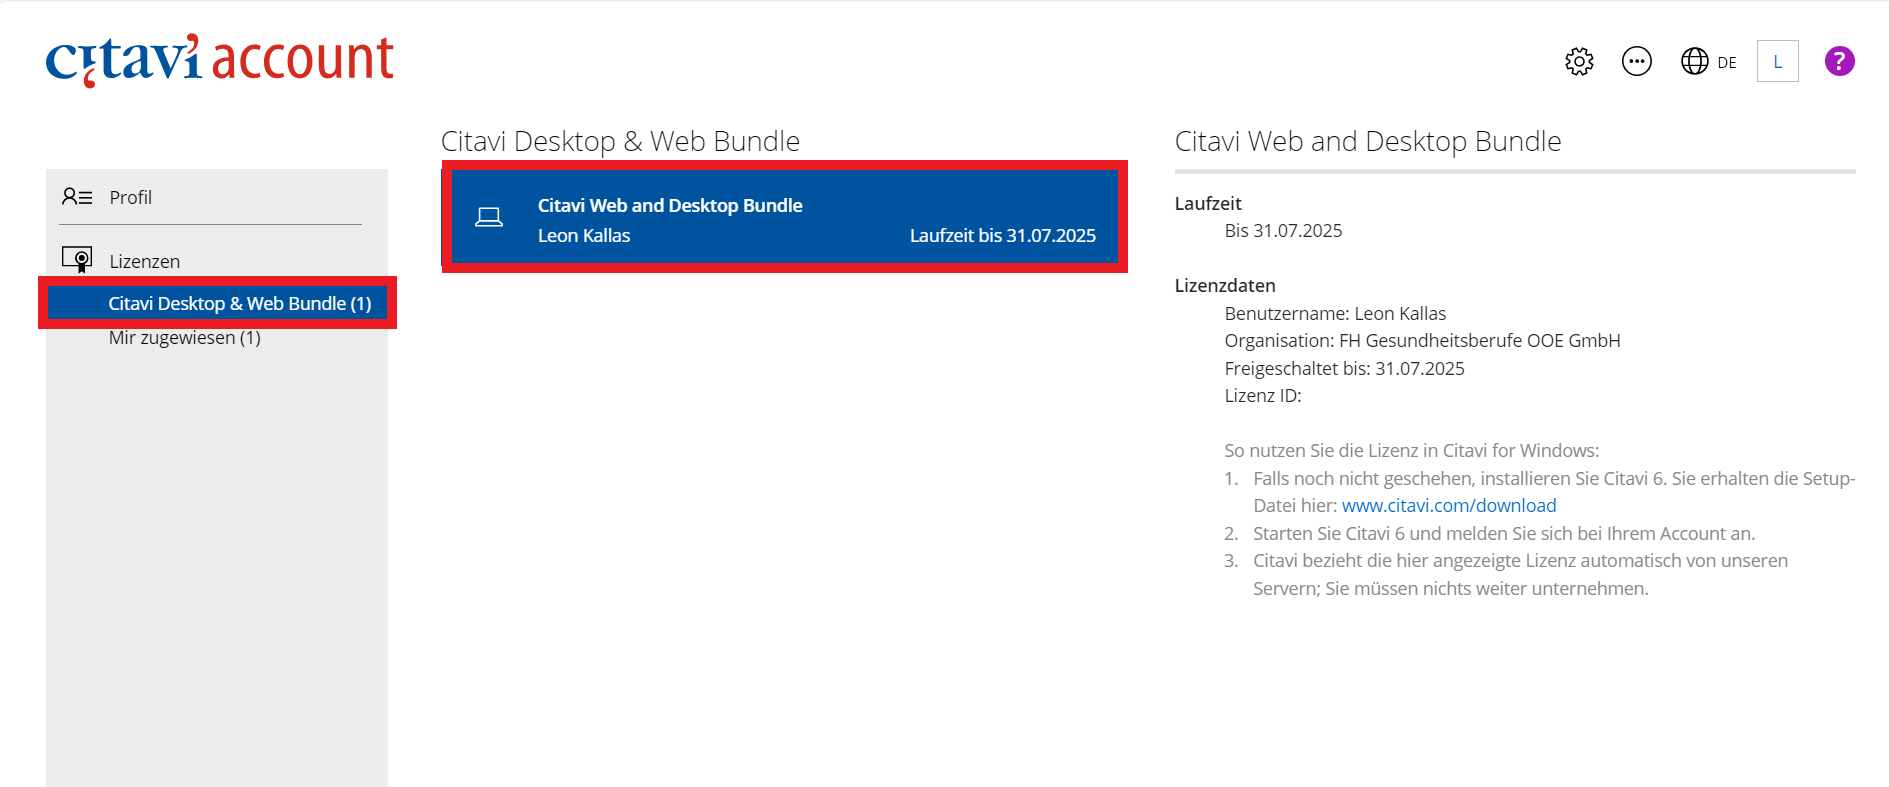The width and height of the screenshot is (1889, 787).
Task: Click the Profil person icon
Action: tap(77, 197)
